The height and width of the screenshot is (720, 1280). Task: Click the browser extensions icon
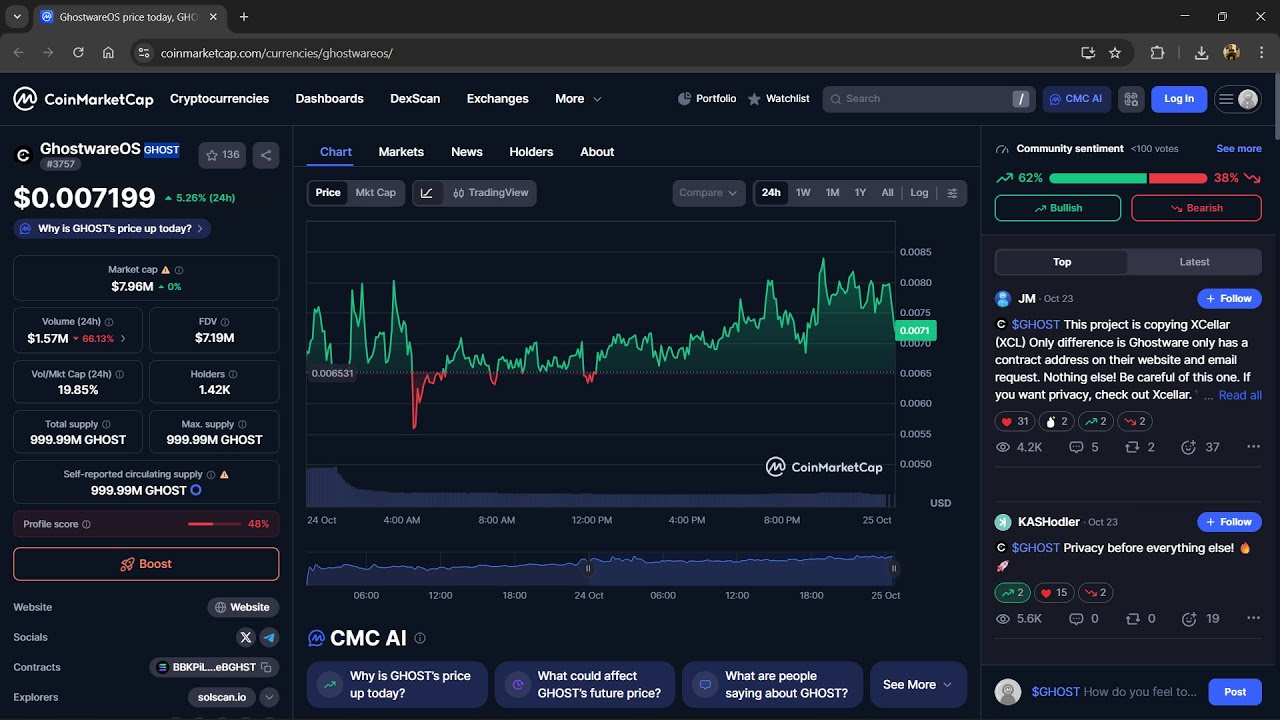[x=1158, y=53]
